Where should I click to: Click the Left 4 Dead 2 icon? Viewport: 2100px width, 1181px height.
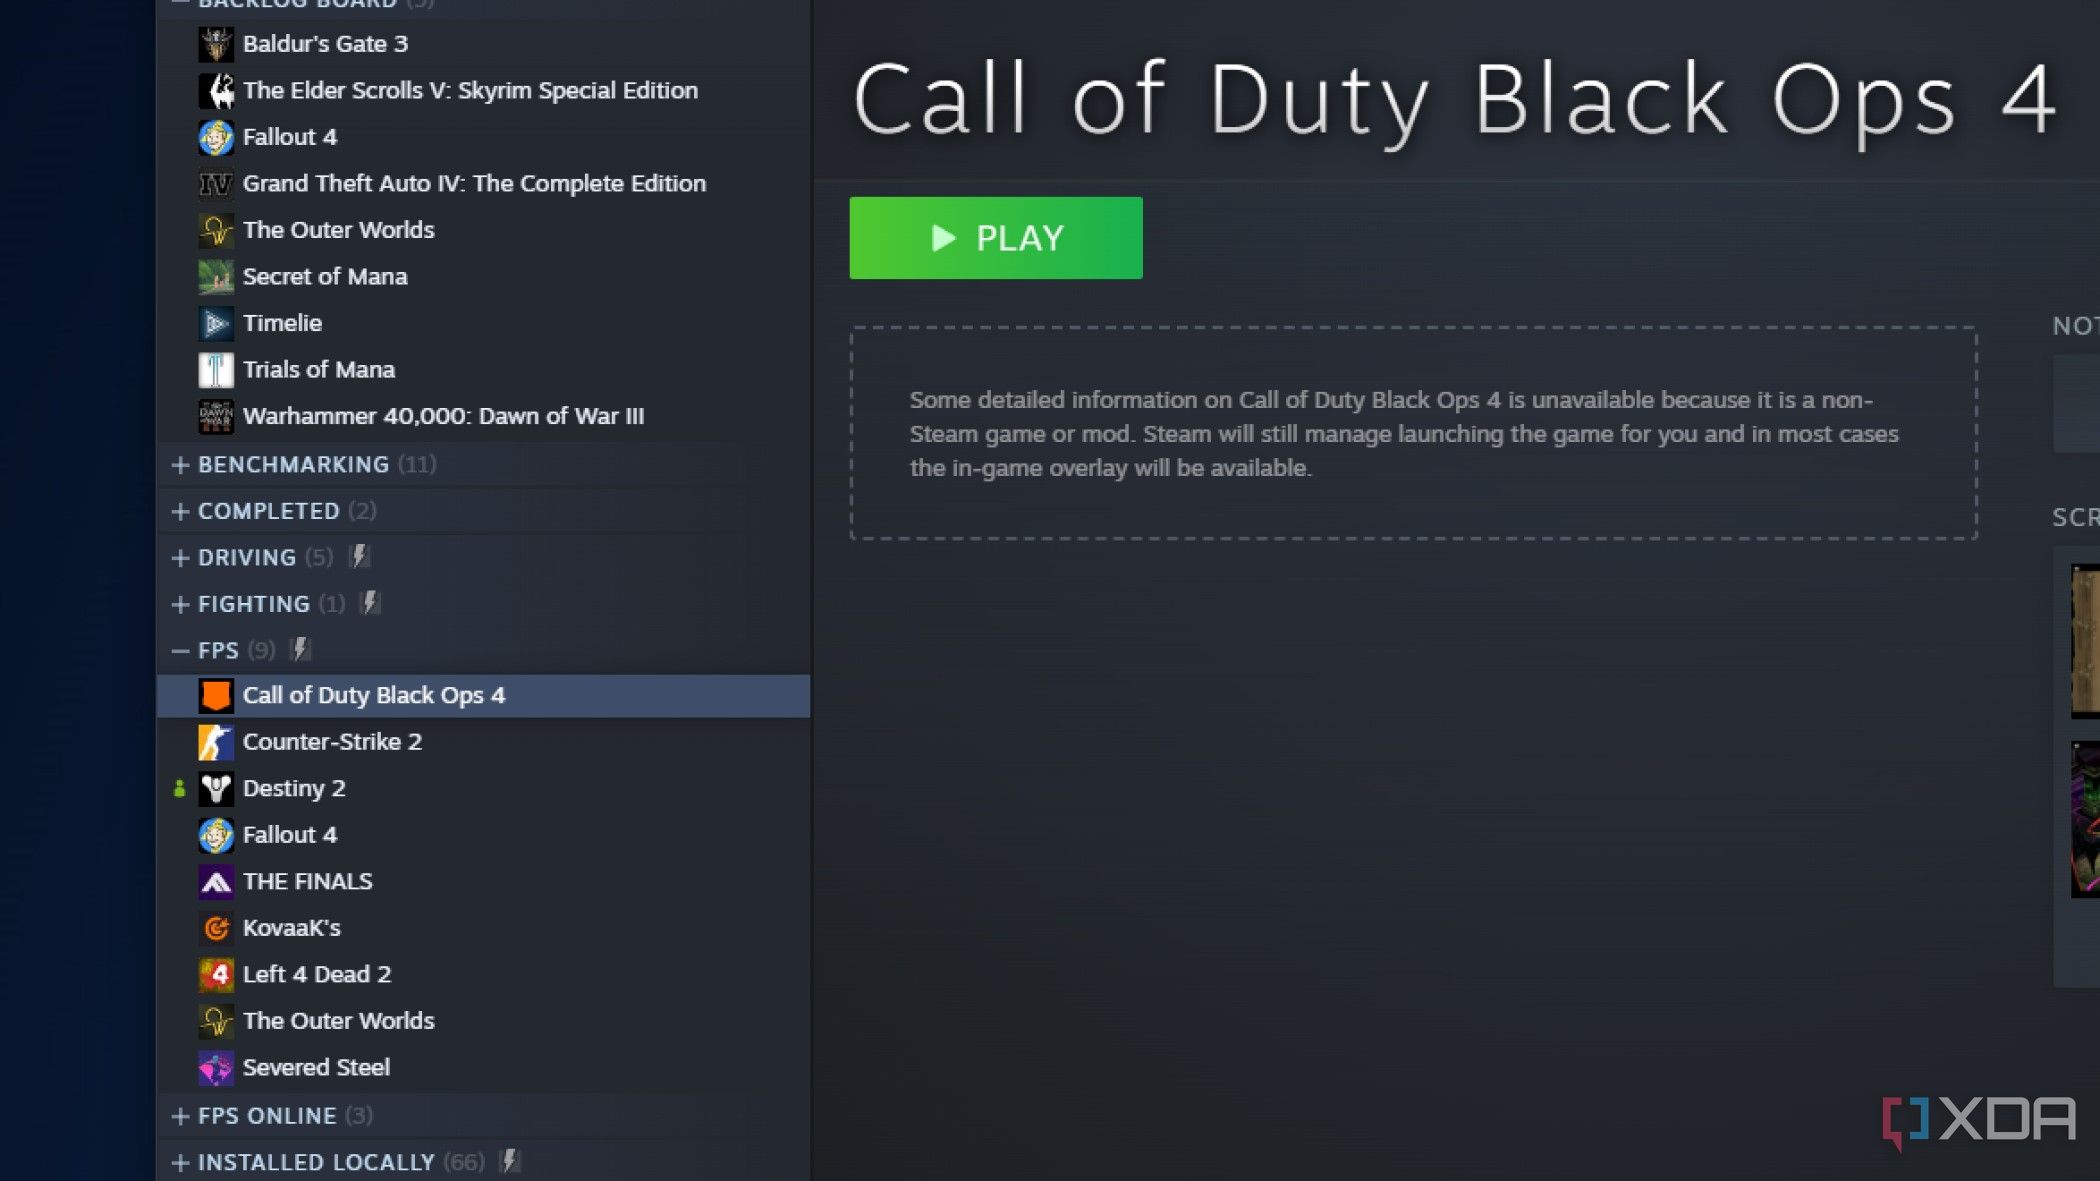click(216, 975)
